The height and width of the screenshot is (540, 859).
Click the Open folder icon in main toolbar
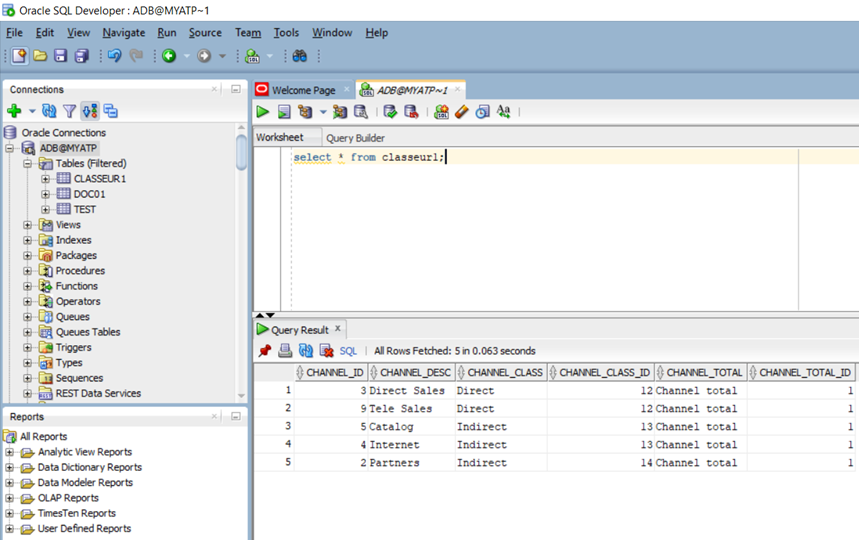coord(40,56)
